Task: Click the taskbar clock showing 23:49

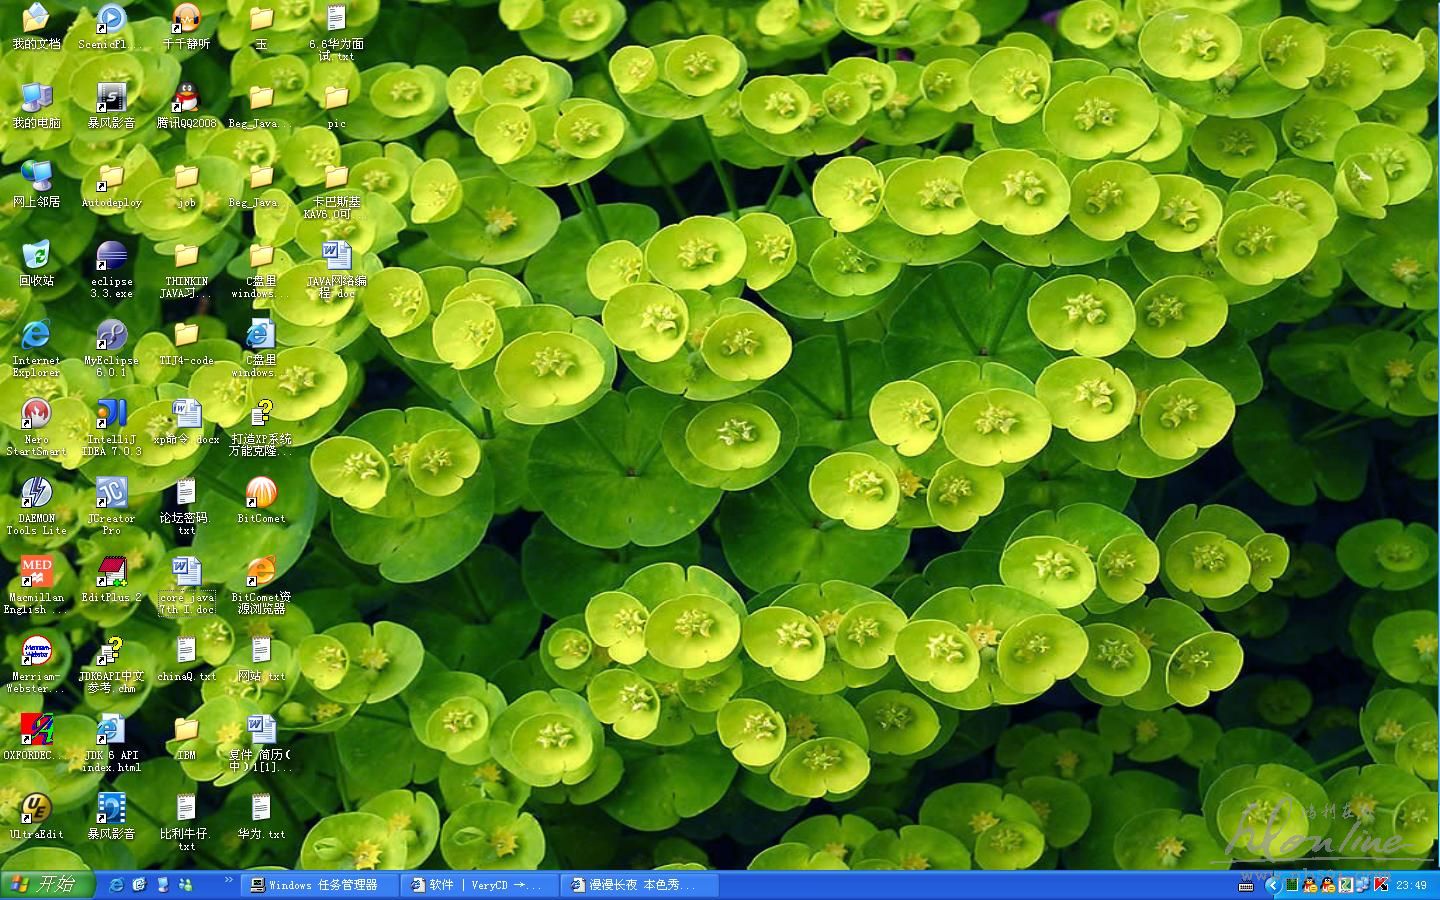Action: coord(1411,885)
